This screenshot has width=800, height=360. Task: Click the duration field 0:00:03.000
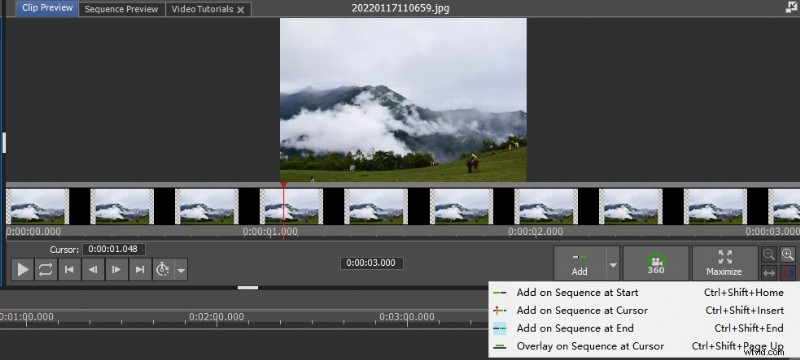[x=371, y=263]
